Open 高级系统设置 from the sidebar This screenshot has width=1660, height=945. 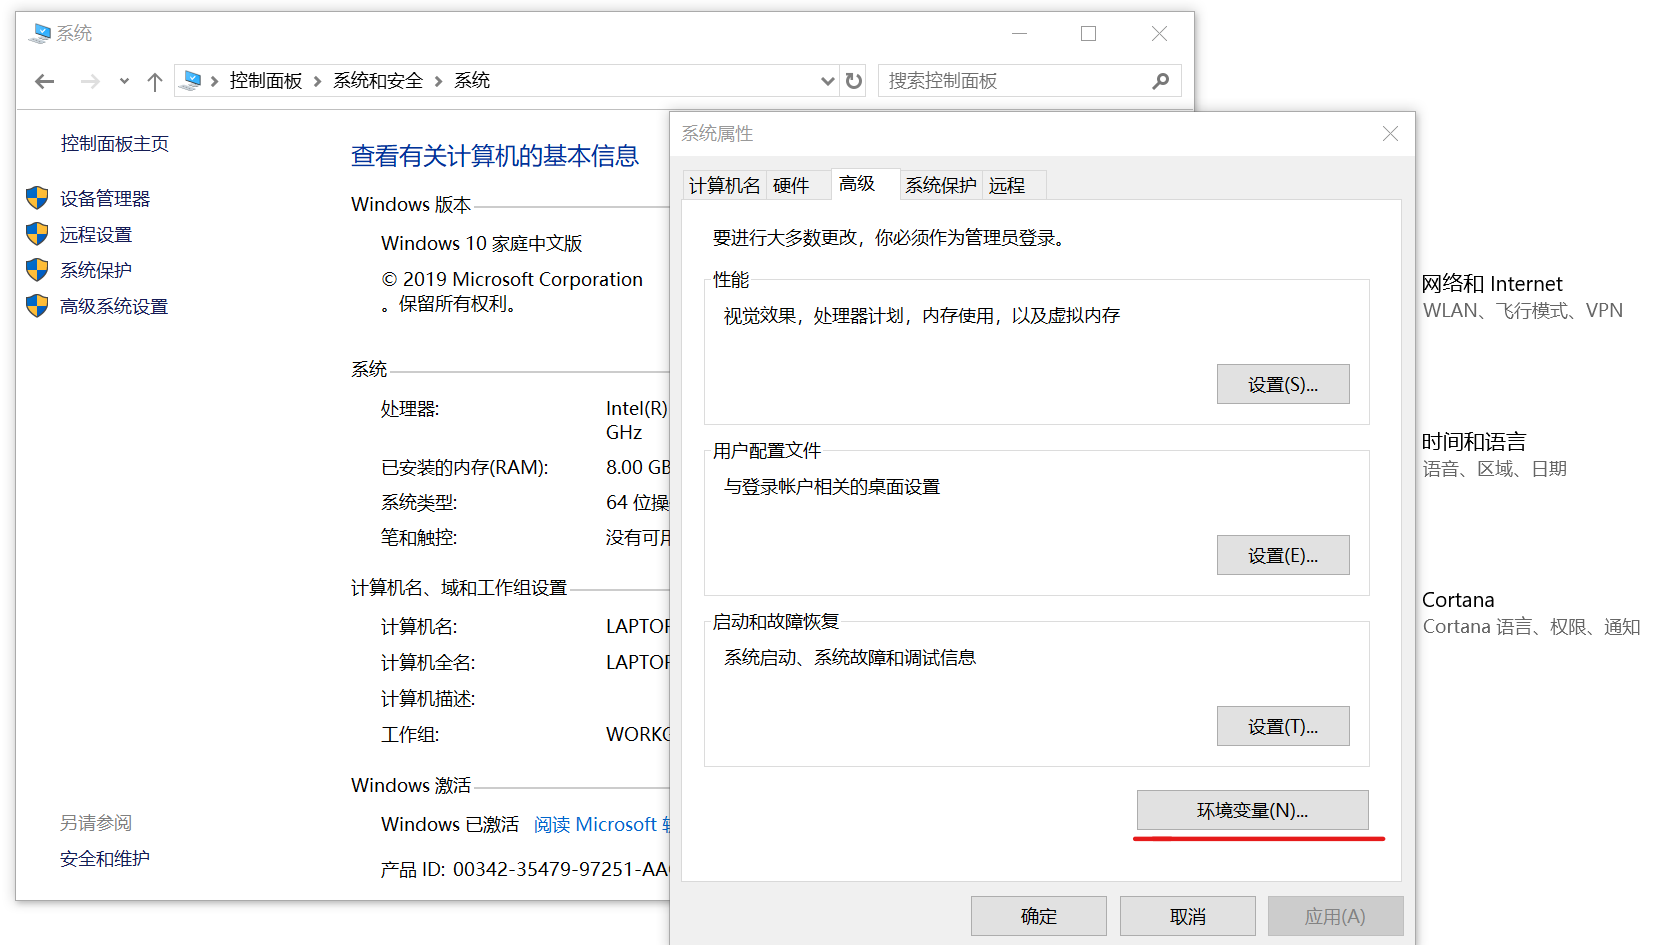coord(113,305)
